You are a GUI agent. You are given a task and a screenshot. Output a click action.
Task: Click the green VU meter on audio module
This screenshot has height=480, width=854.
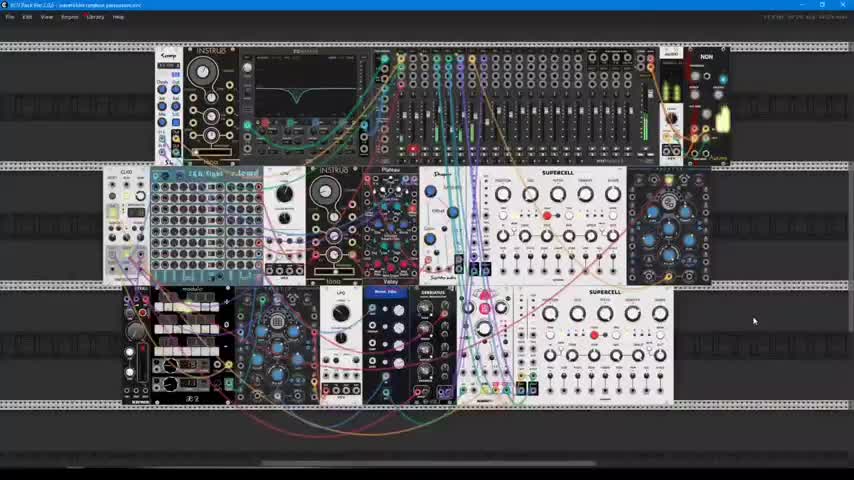coord(672,92)
